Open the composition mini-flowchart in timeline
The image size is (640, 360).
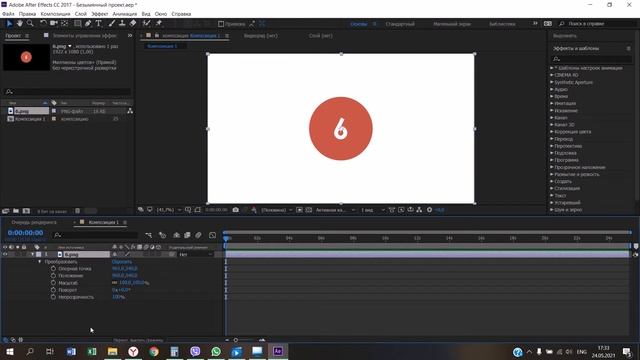tap(149, 235)
